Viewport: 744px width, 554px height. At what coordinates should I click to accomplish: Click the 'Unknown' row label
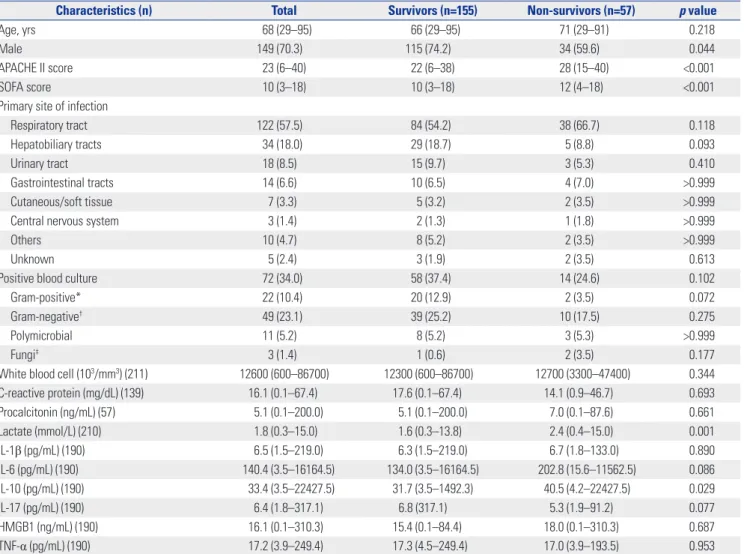tap(32, 259)
